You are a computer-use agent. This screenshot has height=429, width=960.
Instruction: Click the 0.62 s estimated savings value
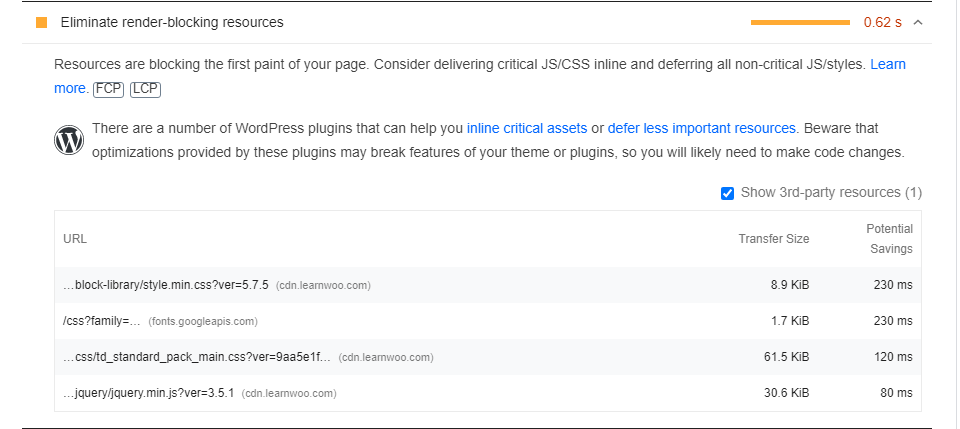coord(882,22)
